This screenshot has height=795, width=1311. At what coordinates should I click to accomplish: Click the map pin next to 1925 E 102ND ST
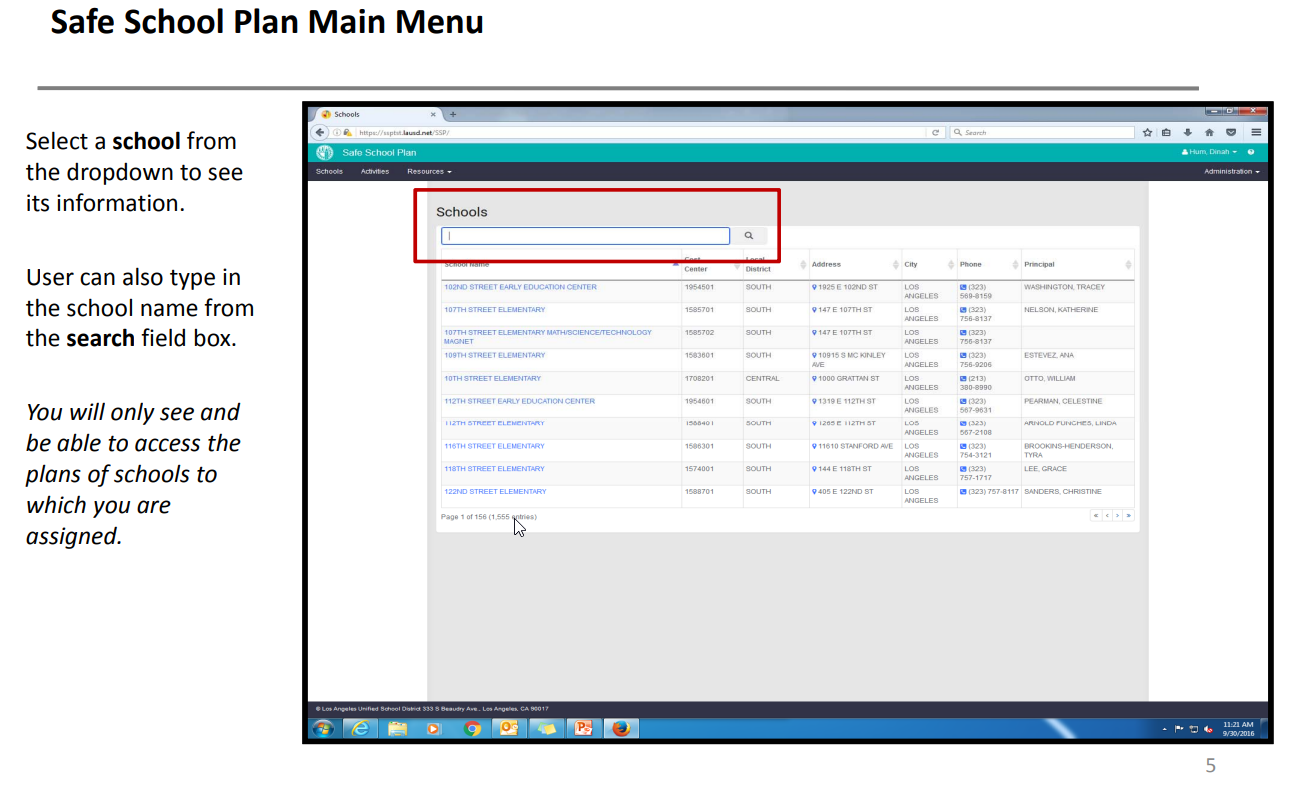(814, 288)
